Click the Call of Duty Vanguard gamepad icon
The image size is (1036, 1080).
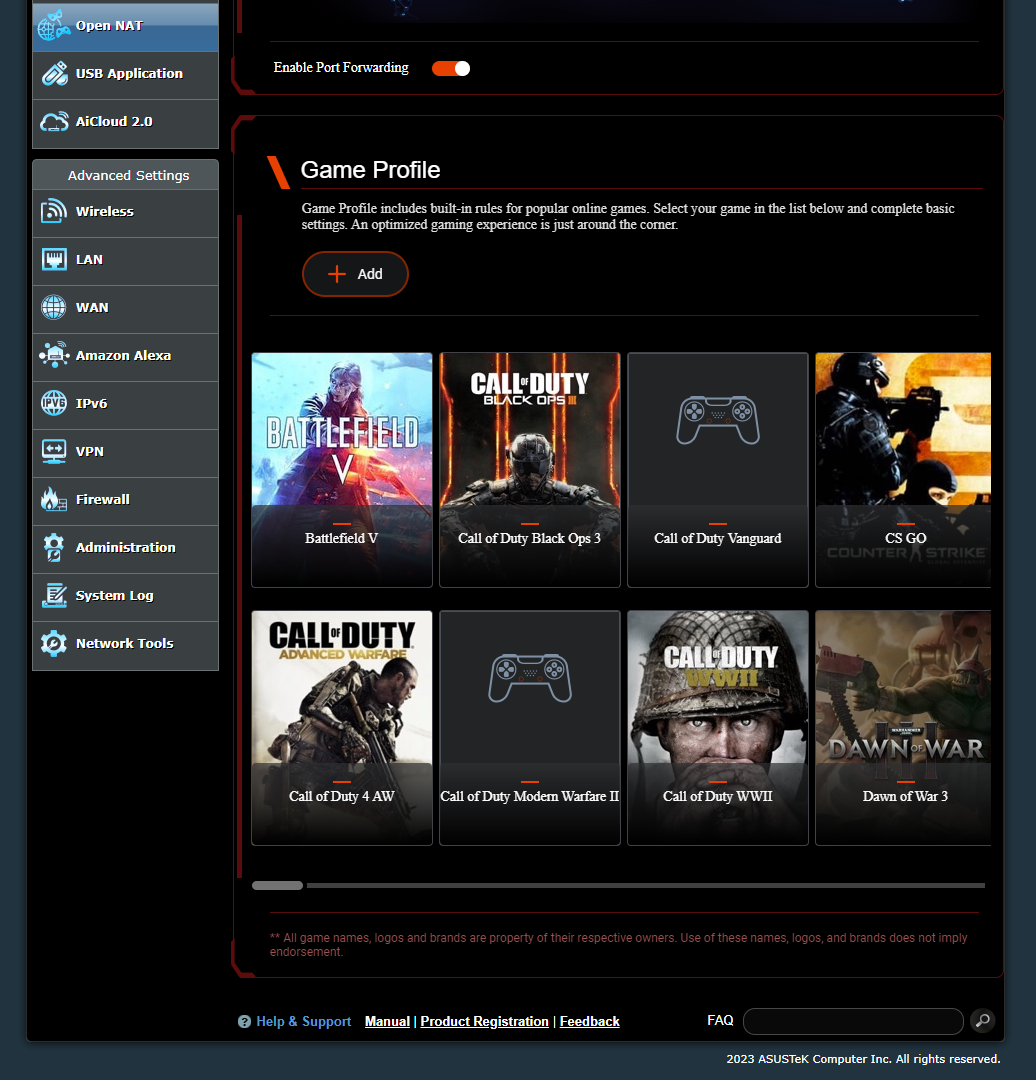coord(718,420)
